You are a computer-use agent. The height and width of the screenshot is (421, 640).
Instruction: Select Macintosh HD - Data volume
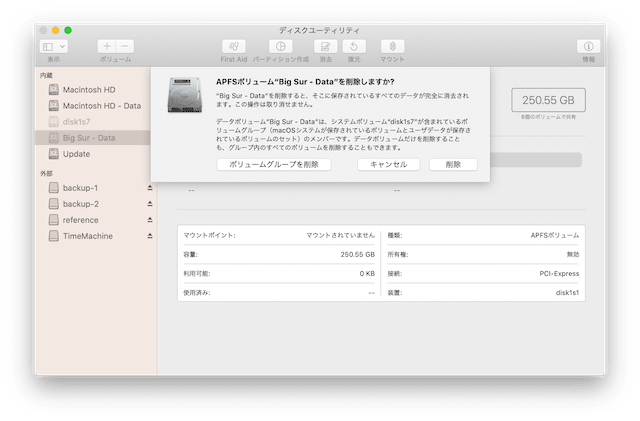coord(93,106)
